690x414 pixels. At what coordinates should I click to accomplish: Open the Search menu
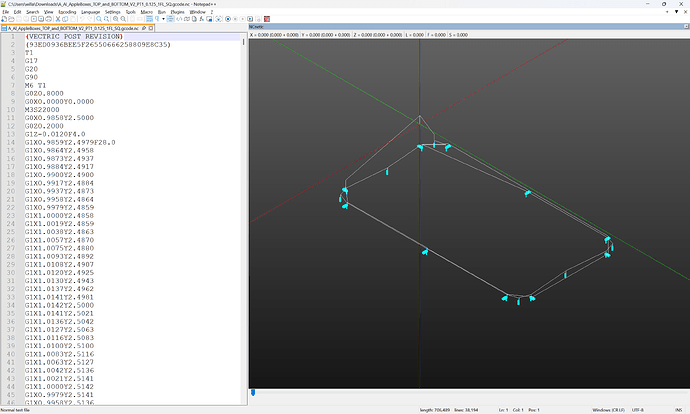coord(33,12)
